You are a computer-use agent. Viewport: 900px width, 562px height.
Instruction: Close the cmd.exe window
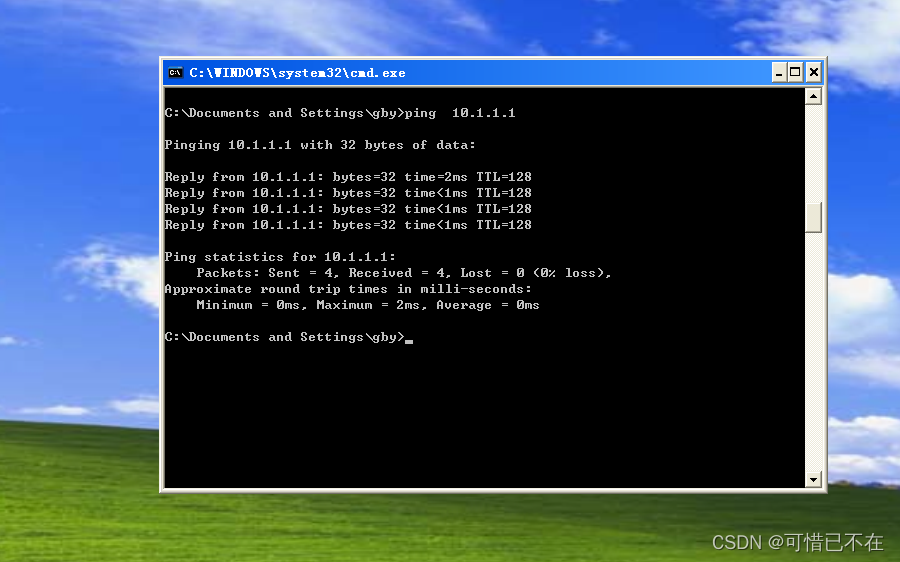coord(813,72)
